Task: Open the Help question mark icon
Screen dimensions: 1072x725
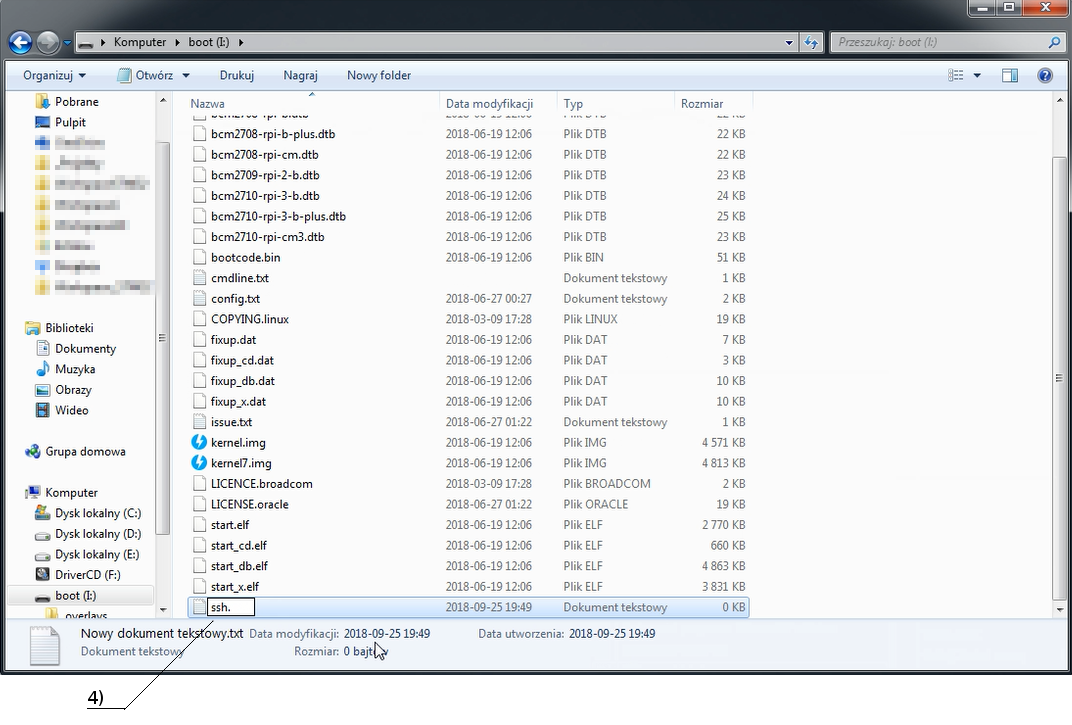Action: [1045, 75]
